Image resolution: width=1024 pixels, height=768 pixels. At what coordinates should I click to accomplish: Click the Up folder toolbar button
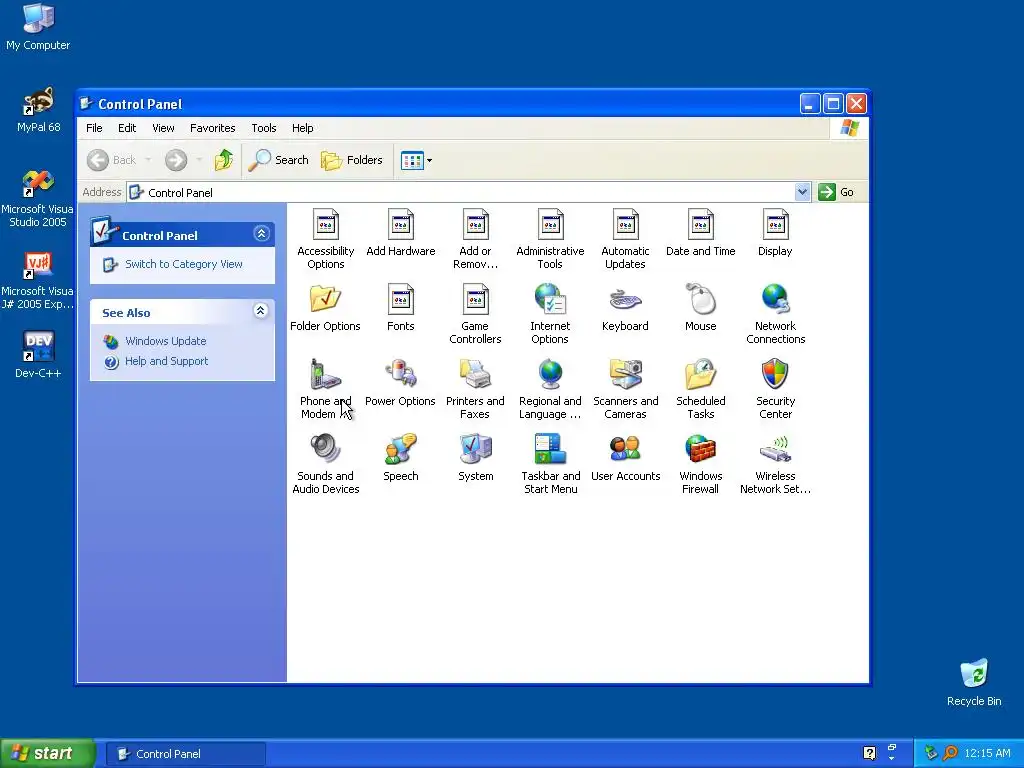point(223,160)
